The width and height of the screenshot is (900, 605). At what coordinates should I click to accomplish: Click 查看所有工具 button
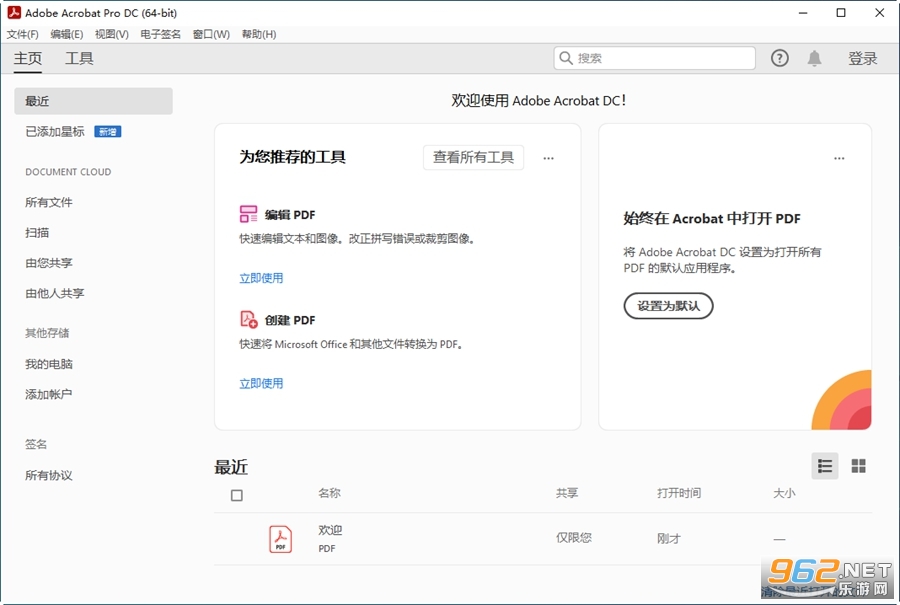coord(474,157)
